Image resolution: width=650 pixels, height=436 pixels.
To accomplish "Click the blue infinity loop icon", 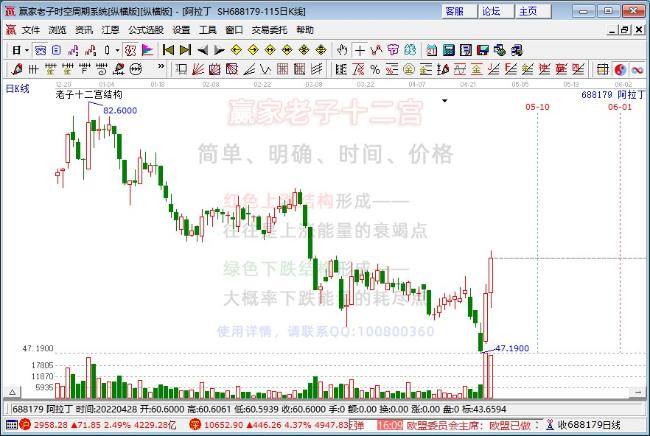I will coord(637,69).
